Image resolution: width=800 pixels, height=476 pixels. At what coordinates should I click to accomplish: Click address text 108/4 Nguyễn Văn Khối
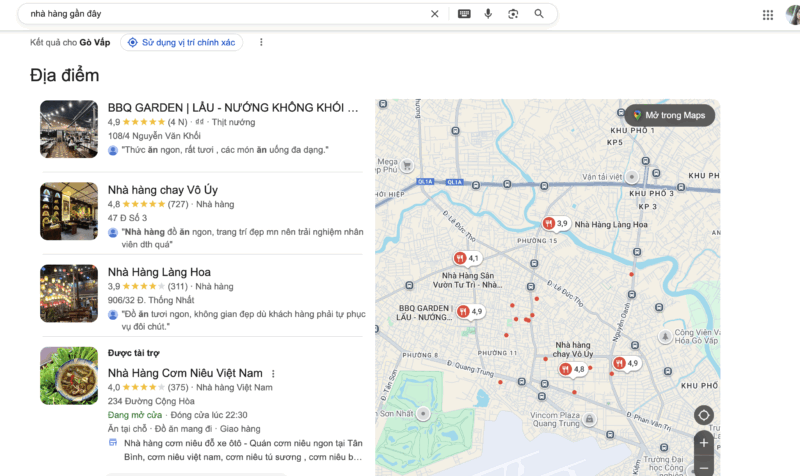(154, 136)
